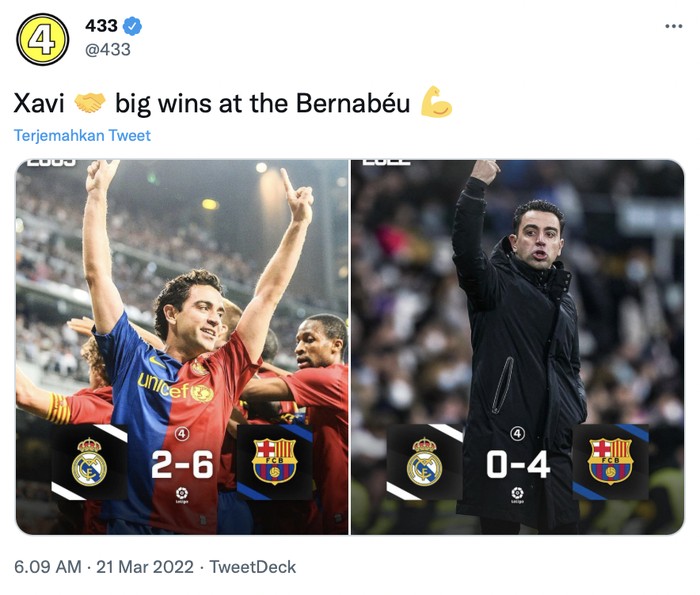This screenshot has height=595, width=700.
Task: Click Terjemahkan Tweet to translate
Action: pyautogui.click(x=82, y=135)
